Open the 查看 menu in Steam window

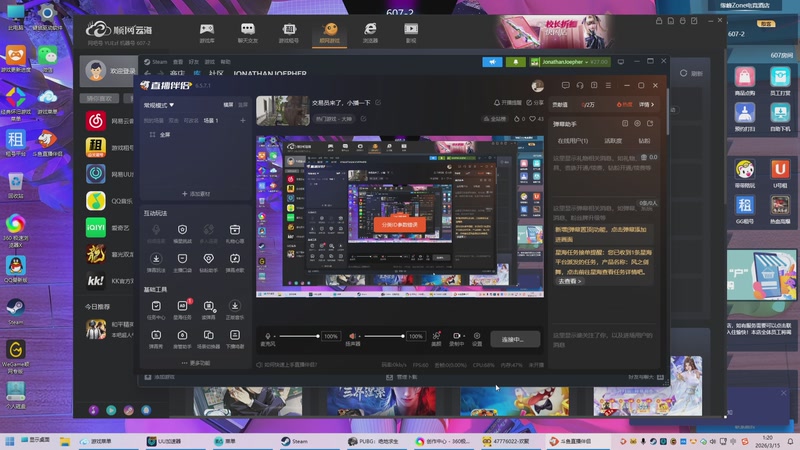[178, 62]
